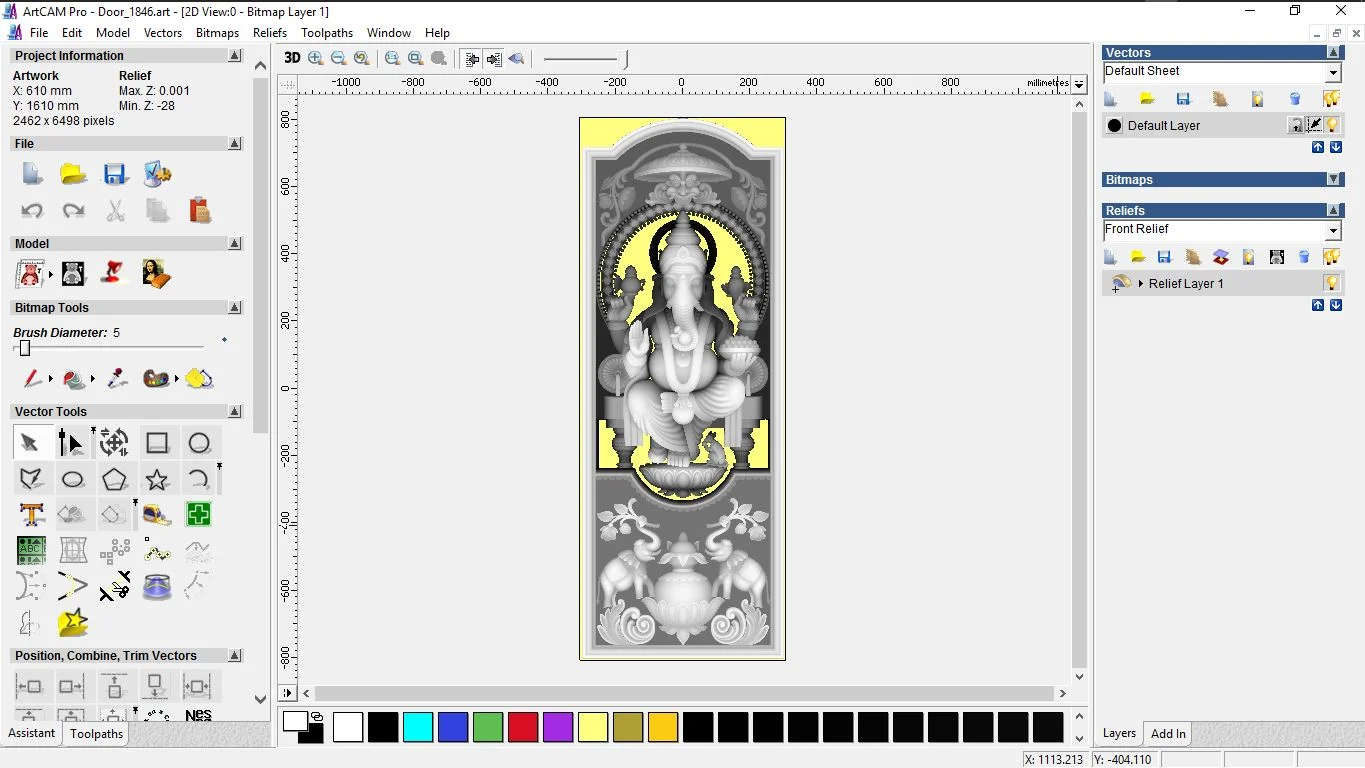
Task: Toggle the lock on Default Layer
Action: (x=1296, y=125)
